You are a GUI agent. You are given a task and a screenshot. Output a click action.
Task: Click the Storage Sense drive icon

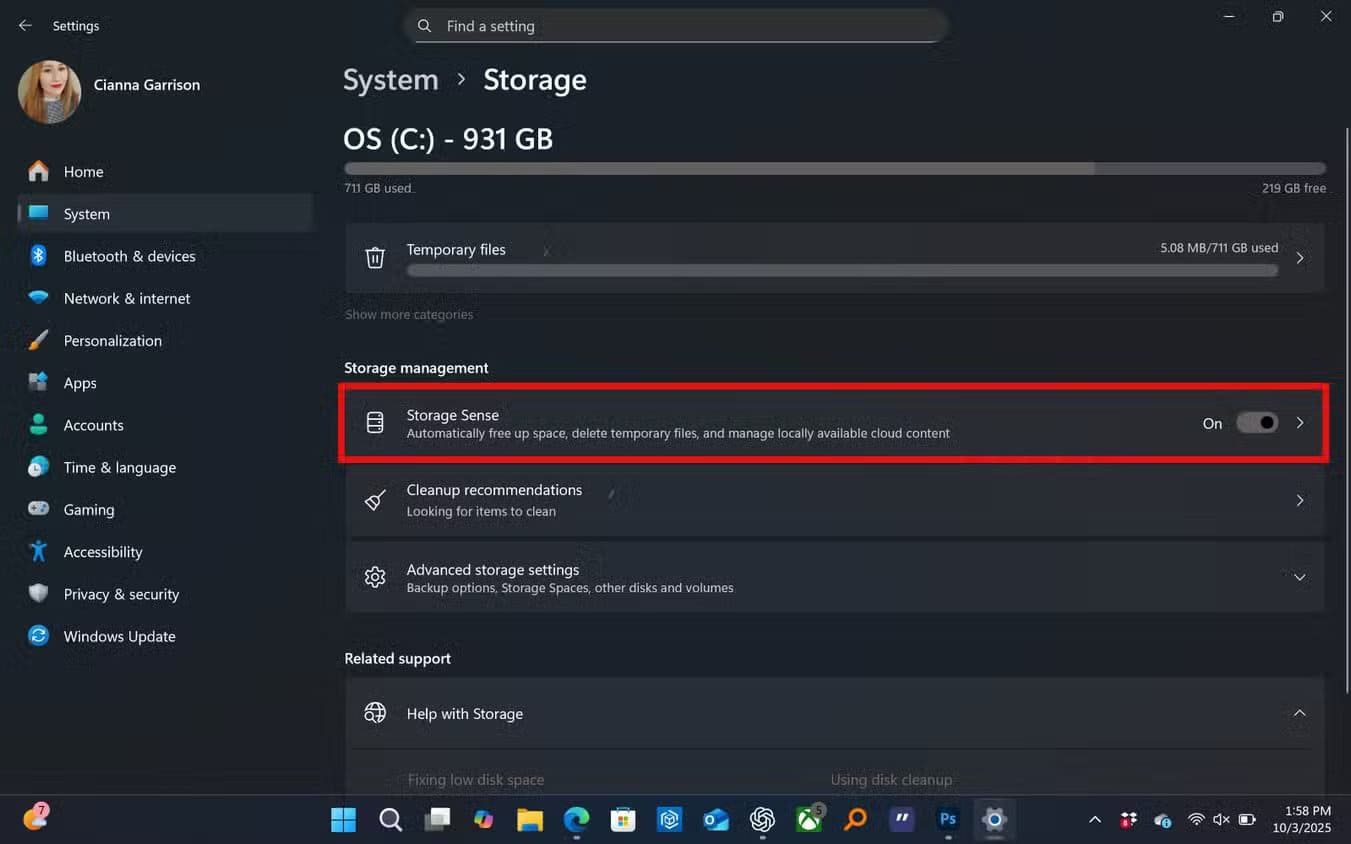pos(375,423)
